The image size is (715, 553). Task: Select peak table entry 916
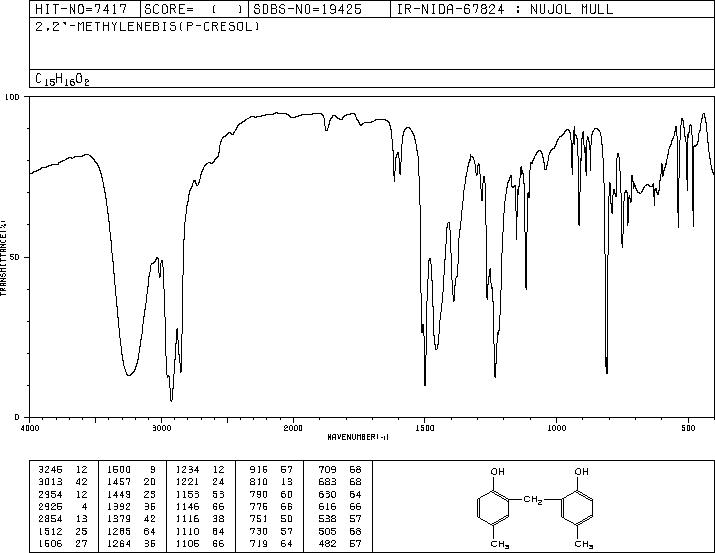[x=259, y=470]
